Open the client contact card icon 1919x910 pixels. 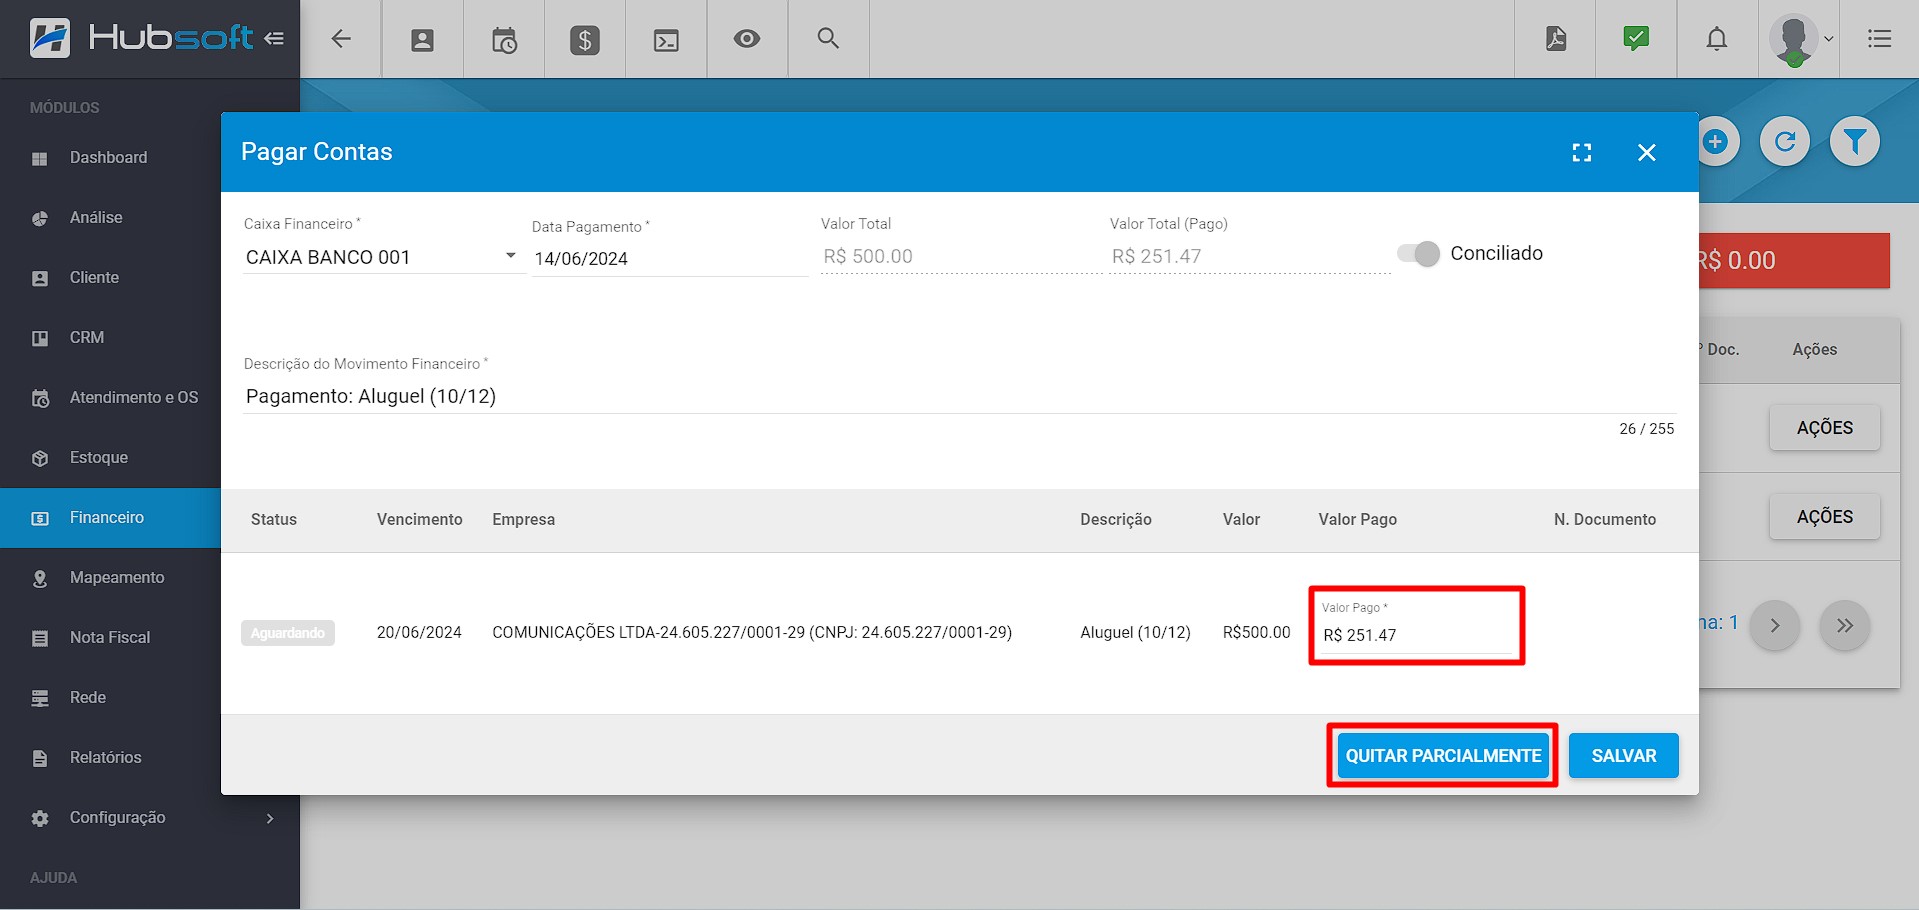tap(423, 40)
